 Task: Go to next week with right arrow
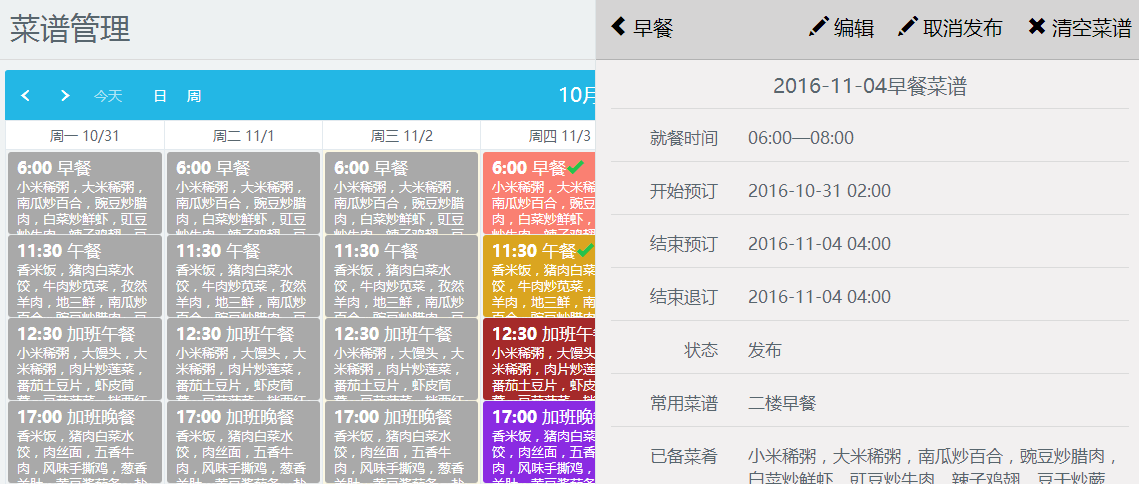click(x=65, y=96)
